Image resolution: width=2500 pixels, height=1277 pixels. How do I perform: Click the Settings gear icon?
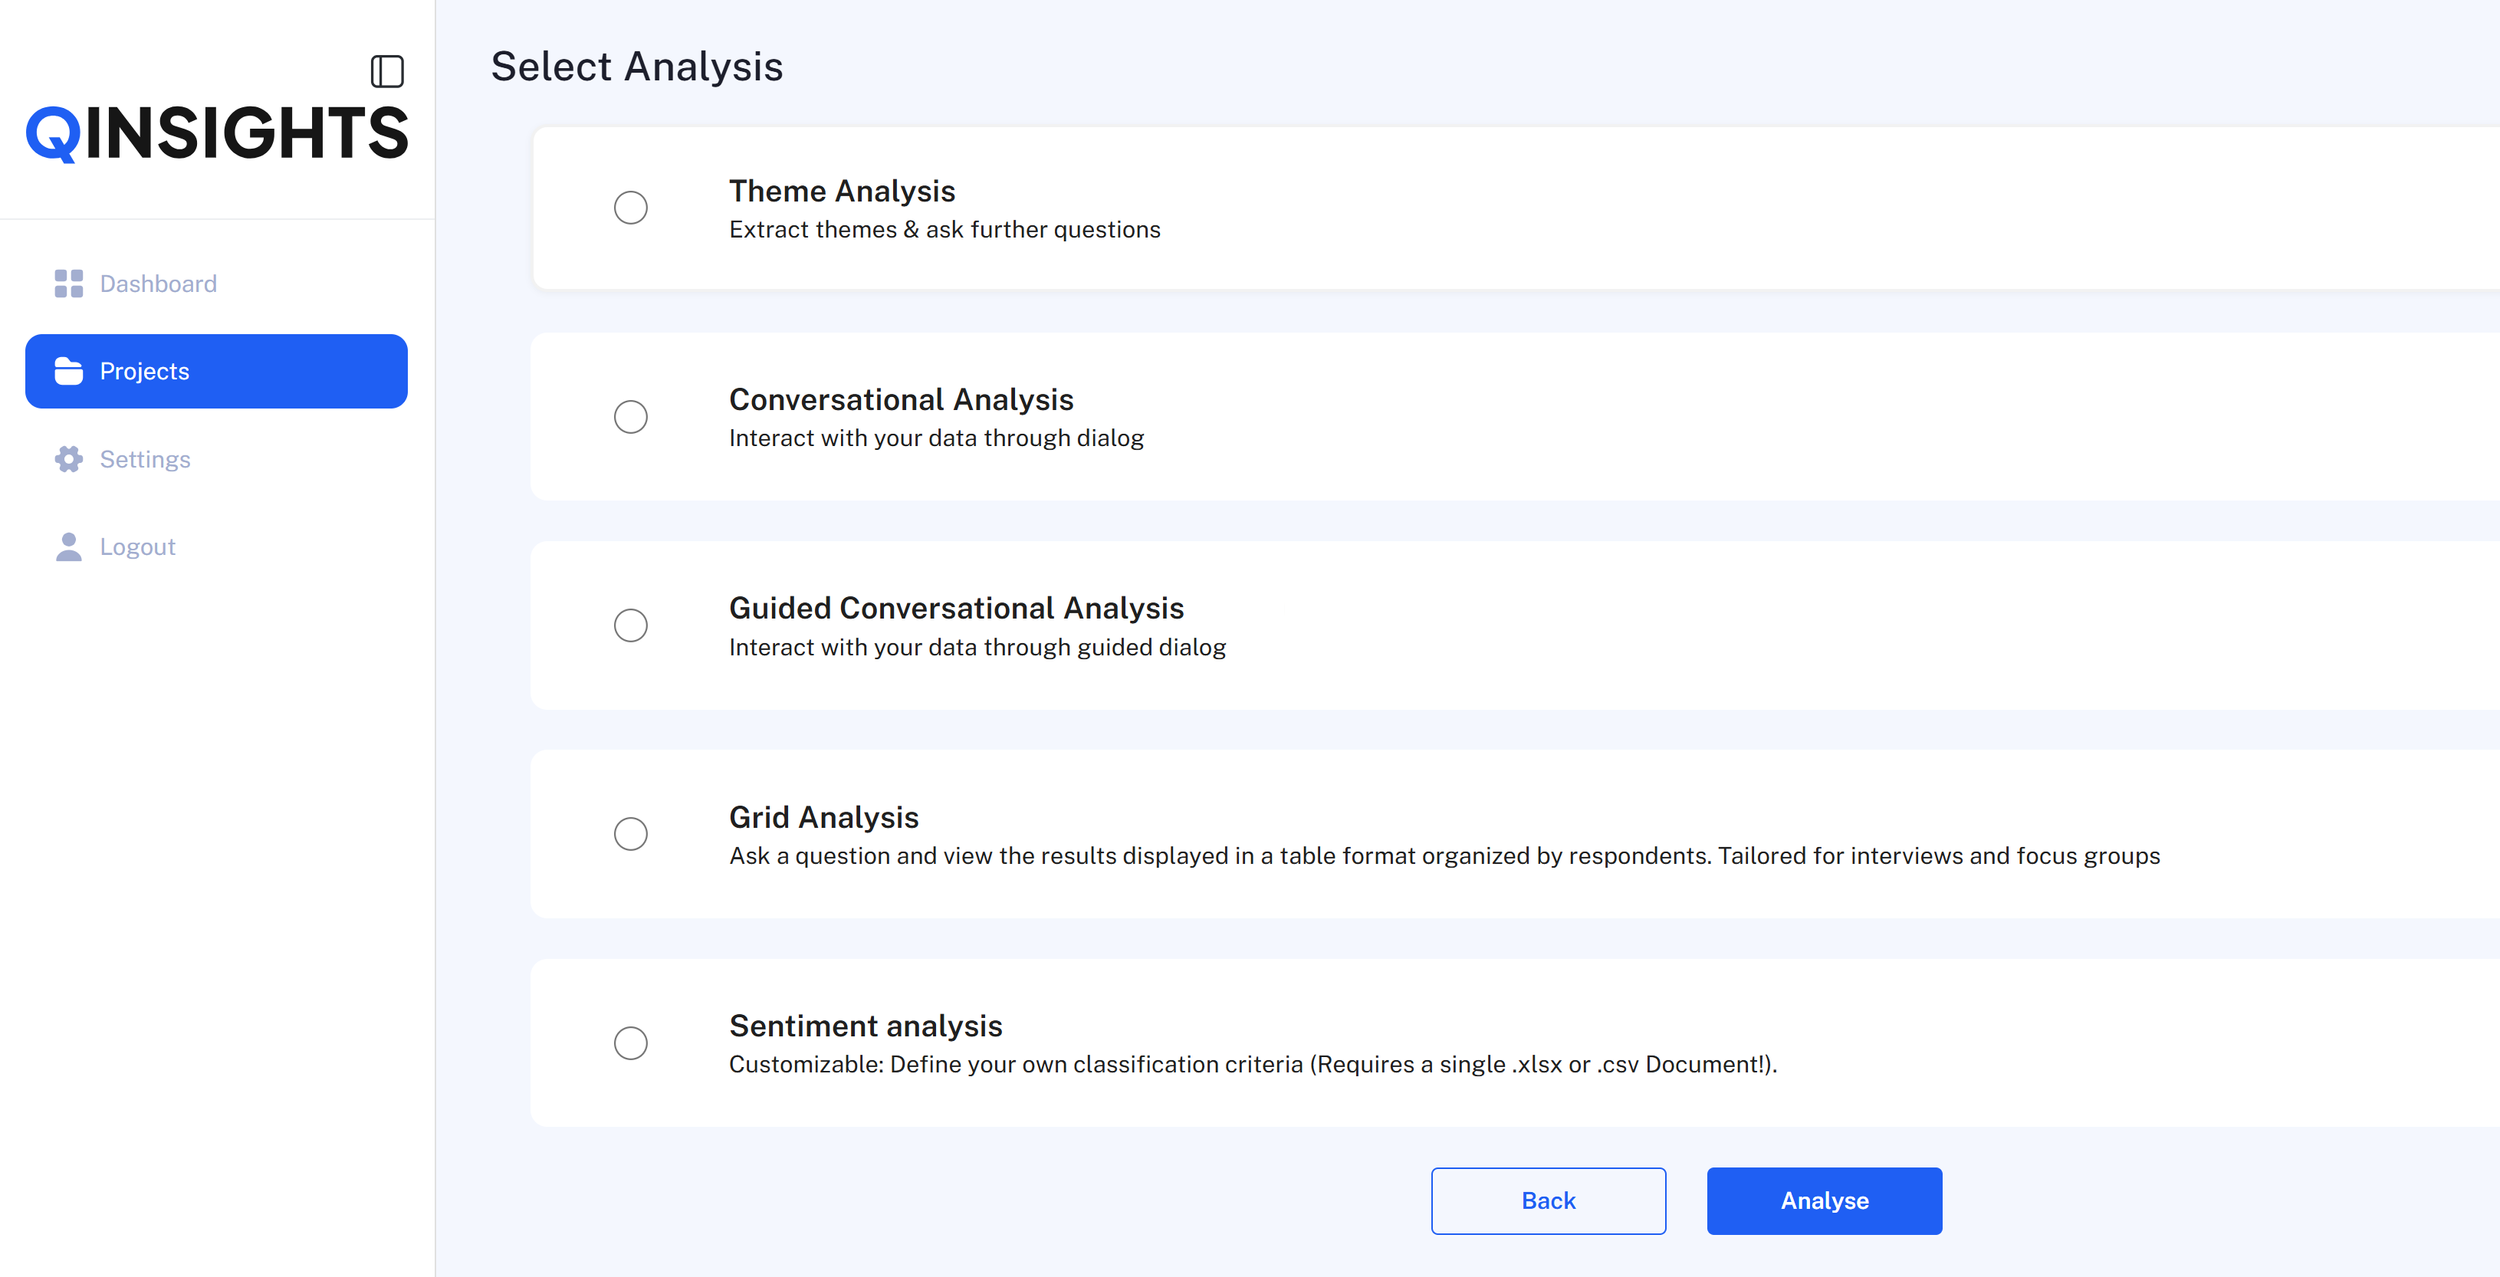tap(69, 459)
